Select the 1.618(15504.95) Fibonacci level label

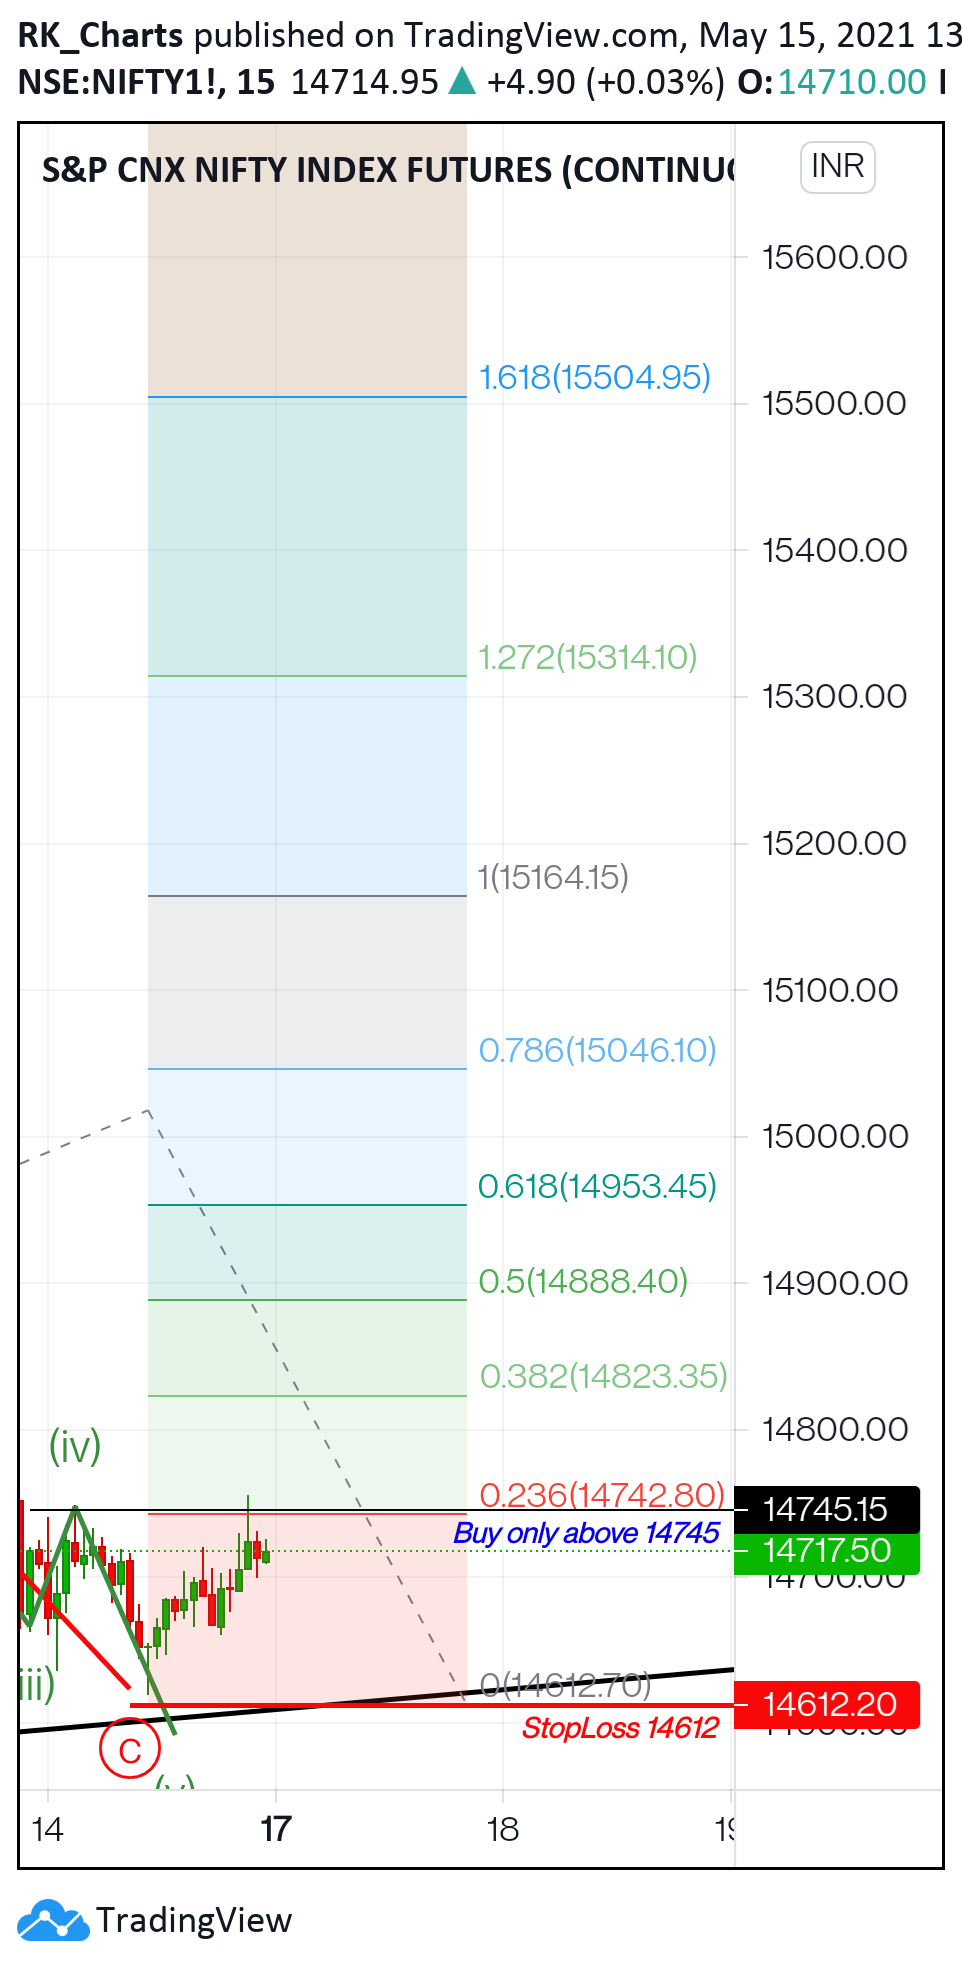(x=595, y=378)
